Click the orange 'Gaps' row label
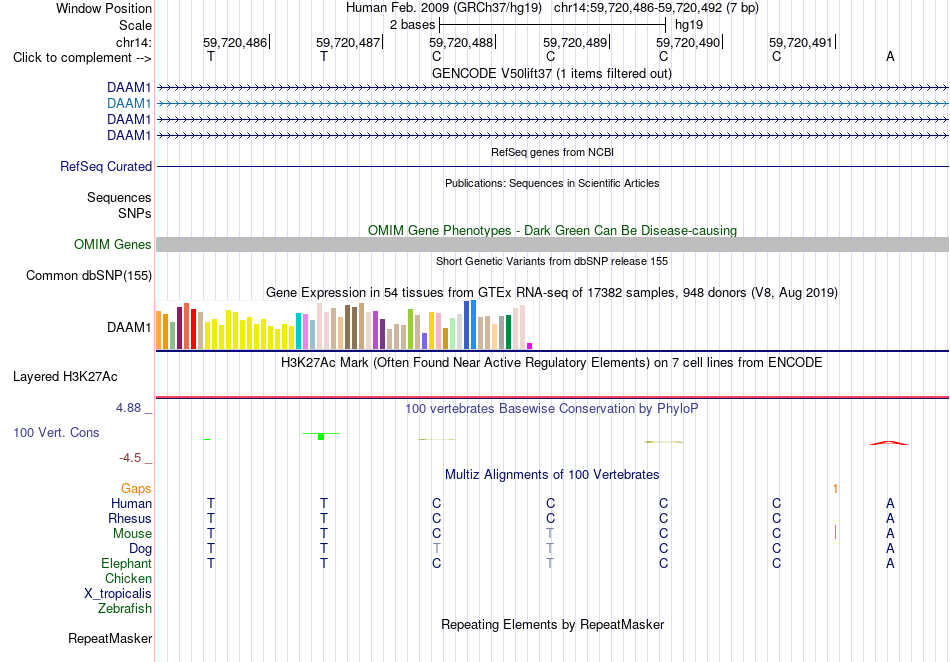This screenshot has height=662, width=950. (136, 488)
